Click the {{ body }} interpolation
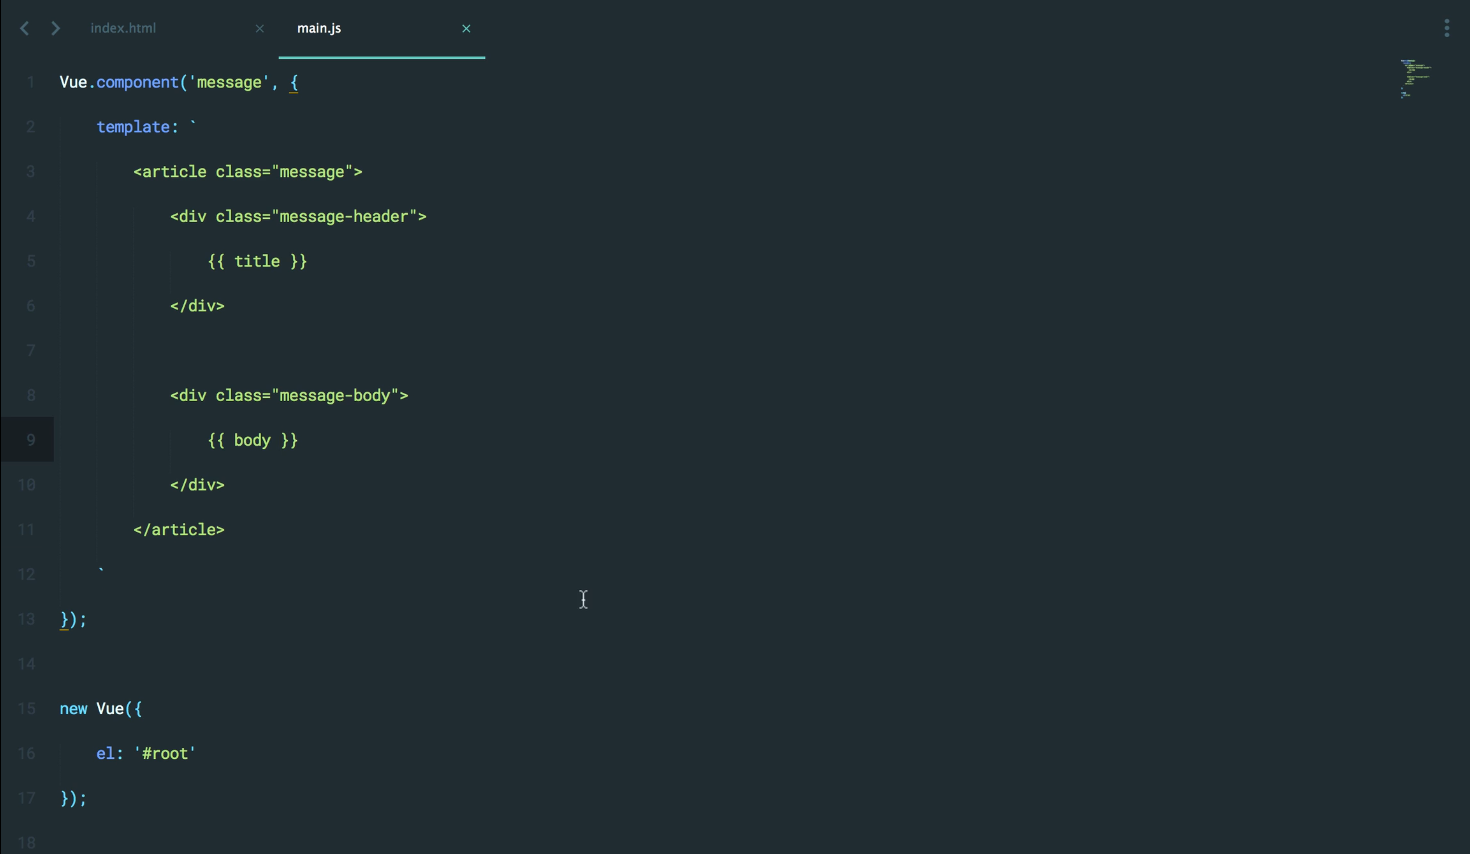The height and width of the screenshot is (854, 1470). click(x=252, y=441)
